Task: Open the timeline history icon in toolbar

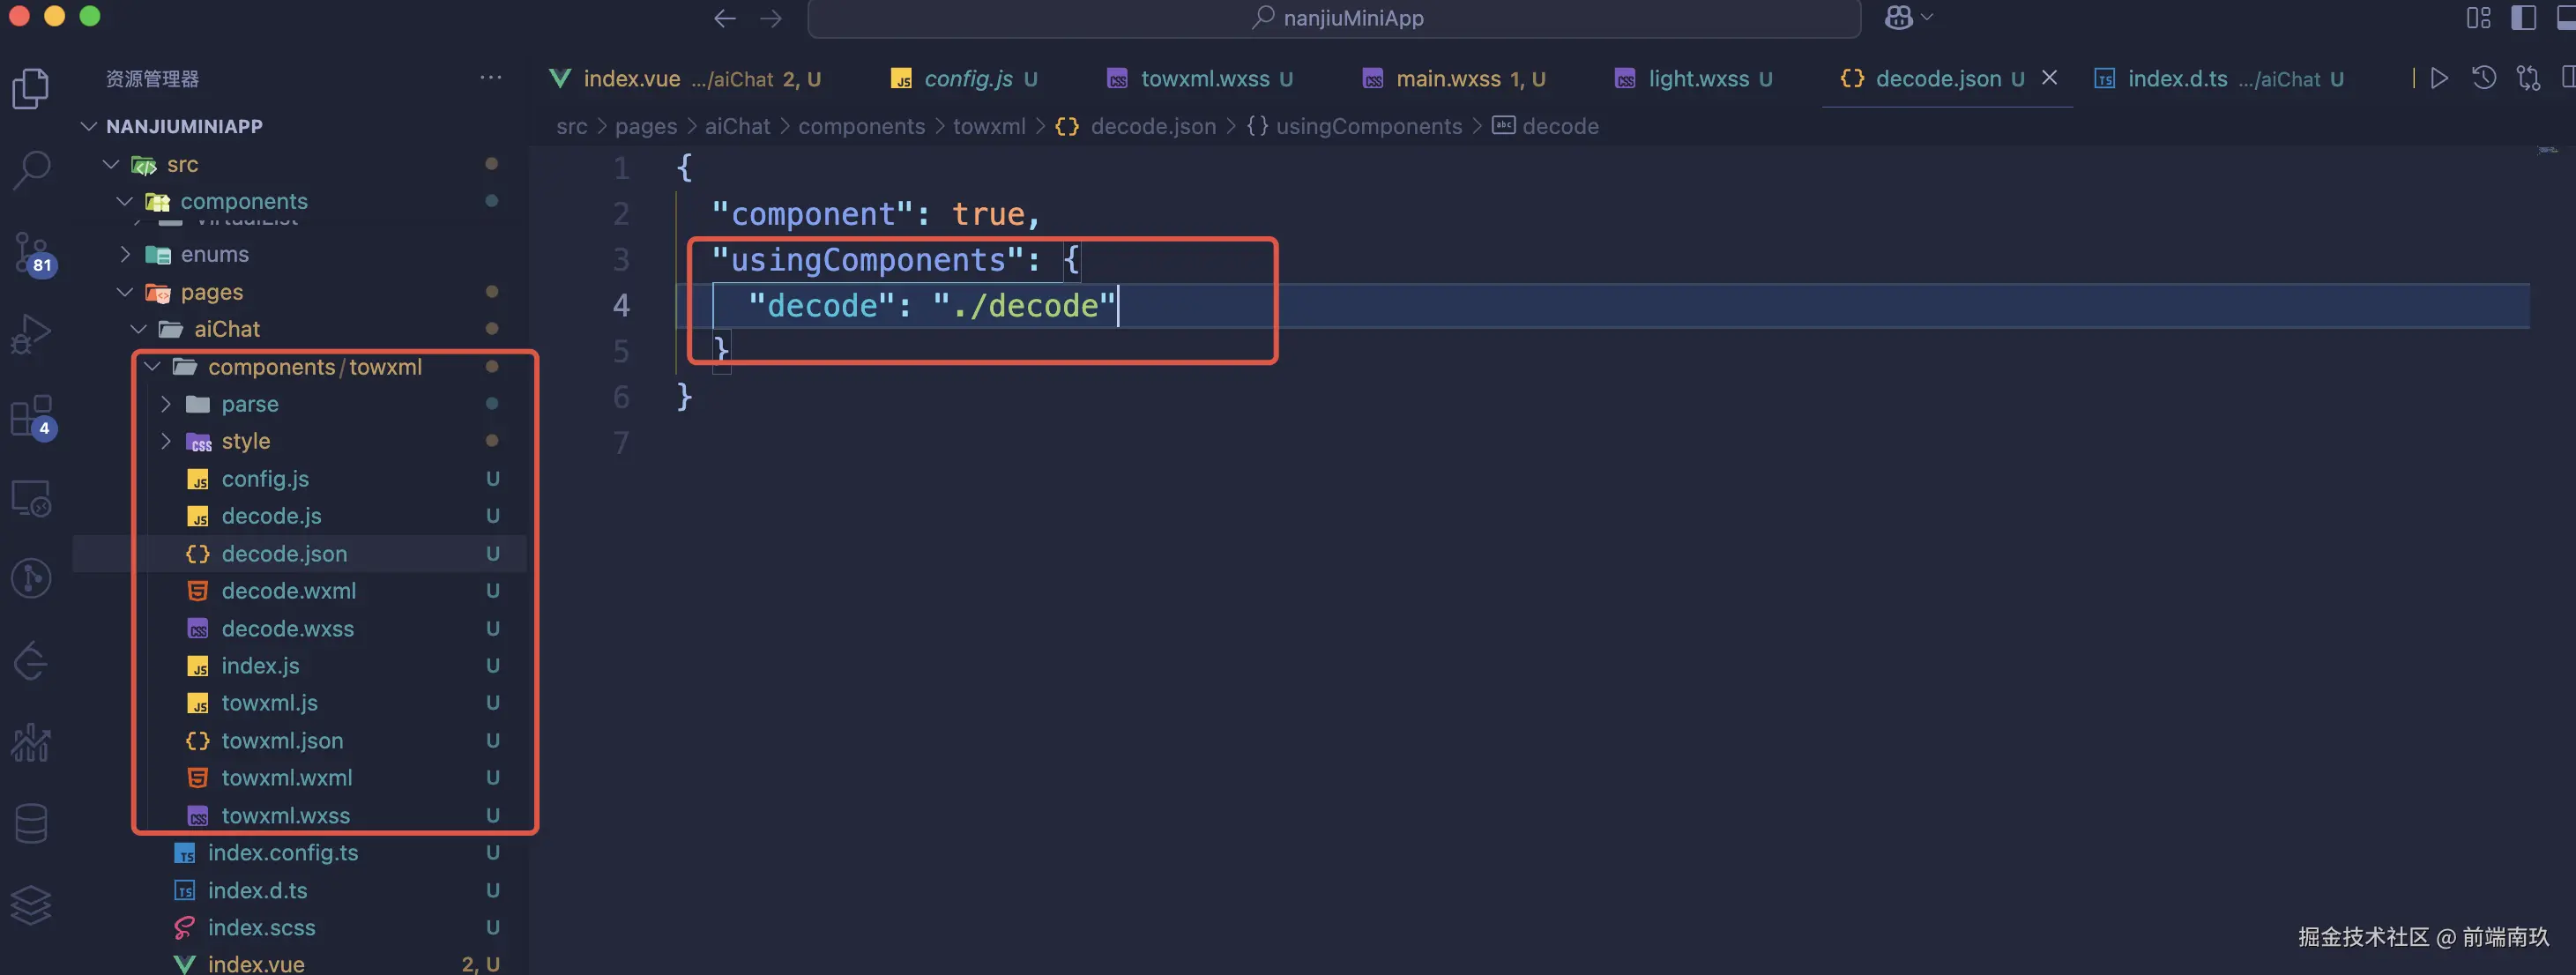Action: tap(2484, 78)
